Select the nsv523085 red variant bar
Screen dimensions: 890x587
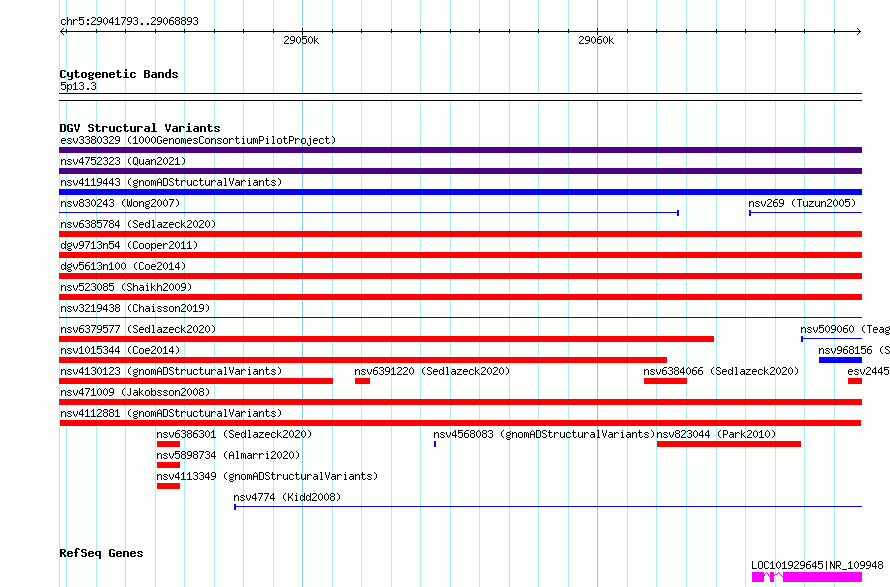pos(460,297)
